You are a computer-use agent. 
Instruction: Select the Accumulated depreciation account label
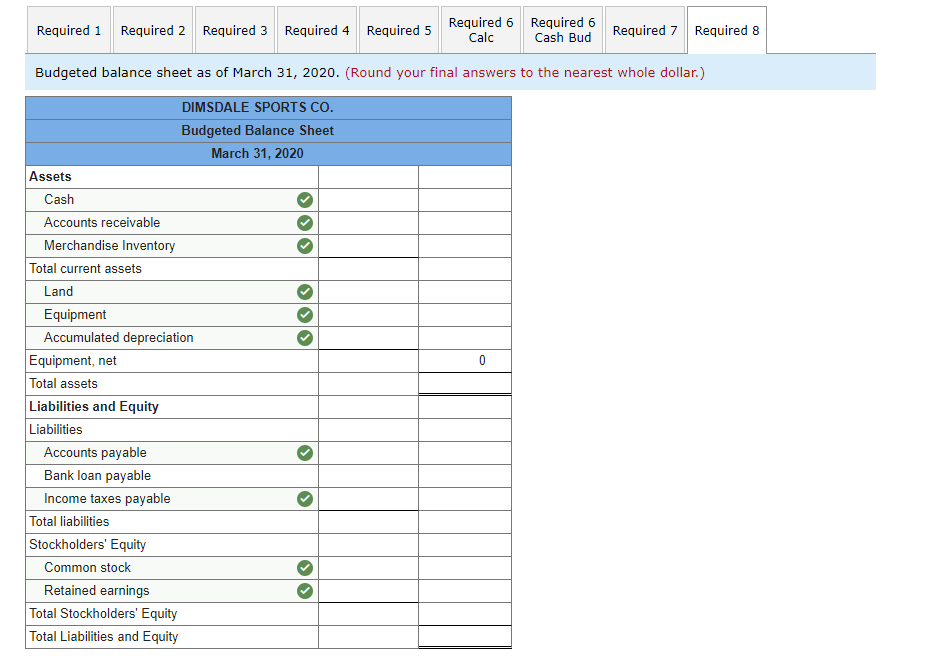click(119, 338)
